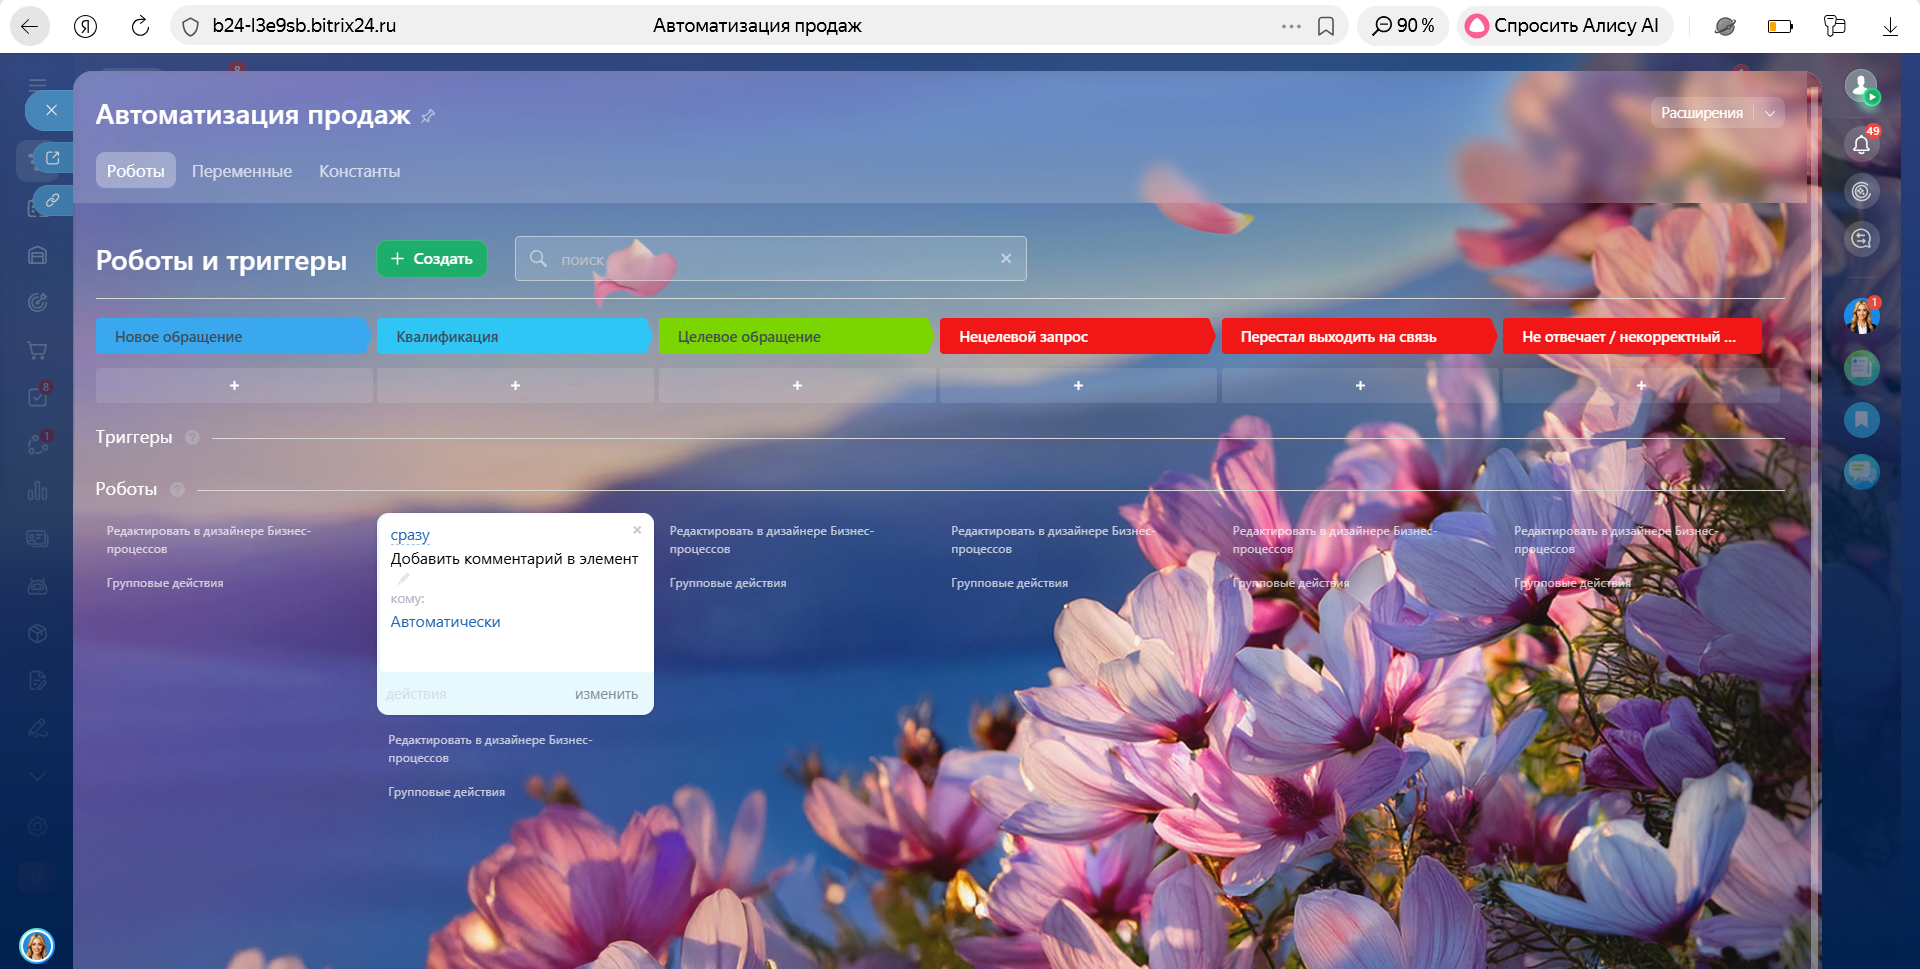
Task: Select the Перестал выходить на связь stage
Action: tap(1359, 336)
